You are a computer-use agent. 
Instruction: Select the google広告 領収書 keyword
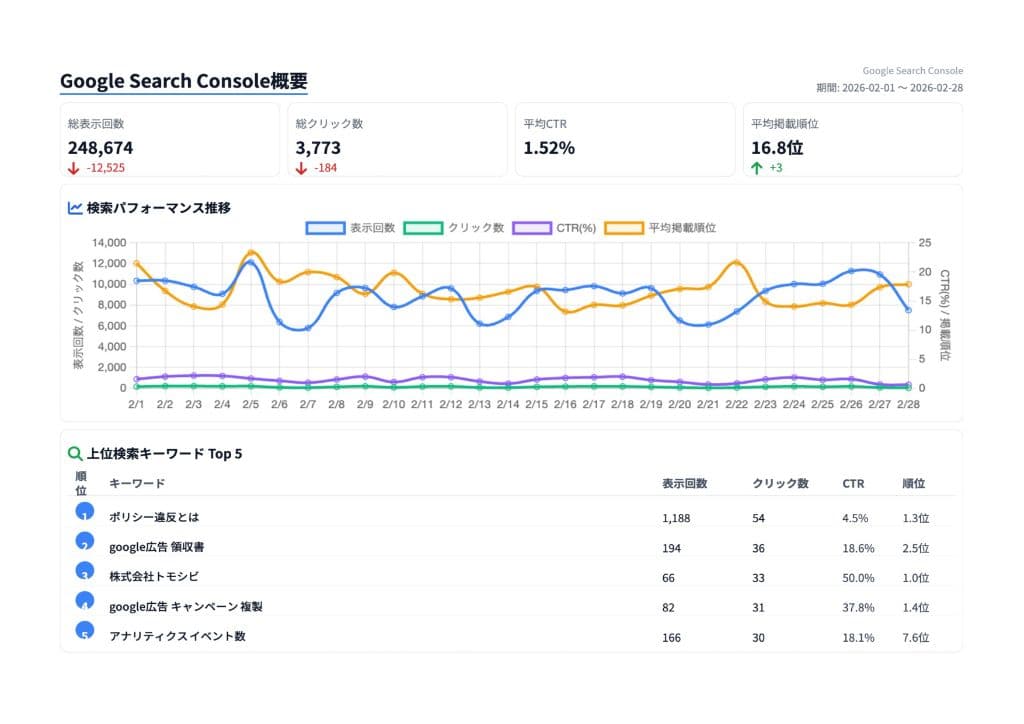(x=157, y=548)
